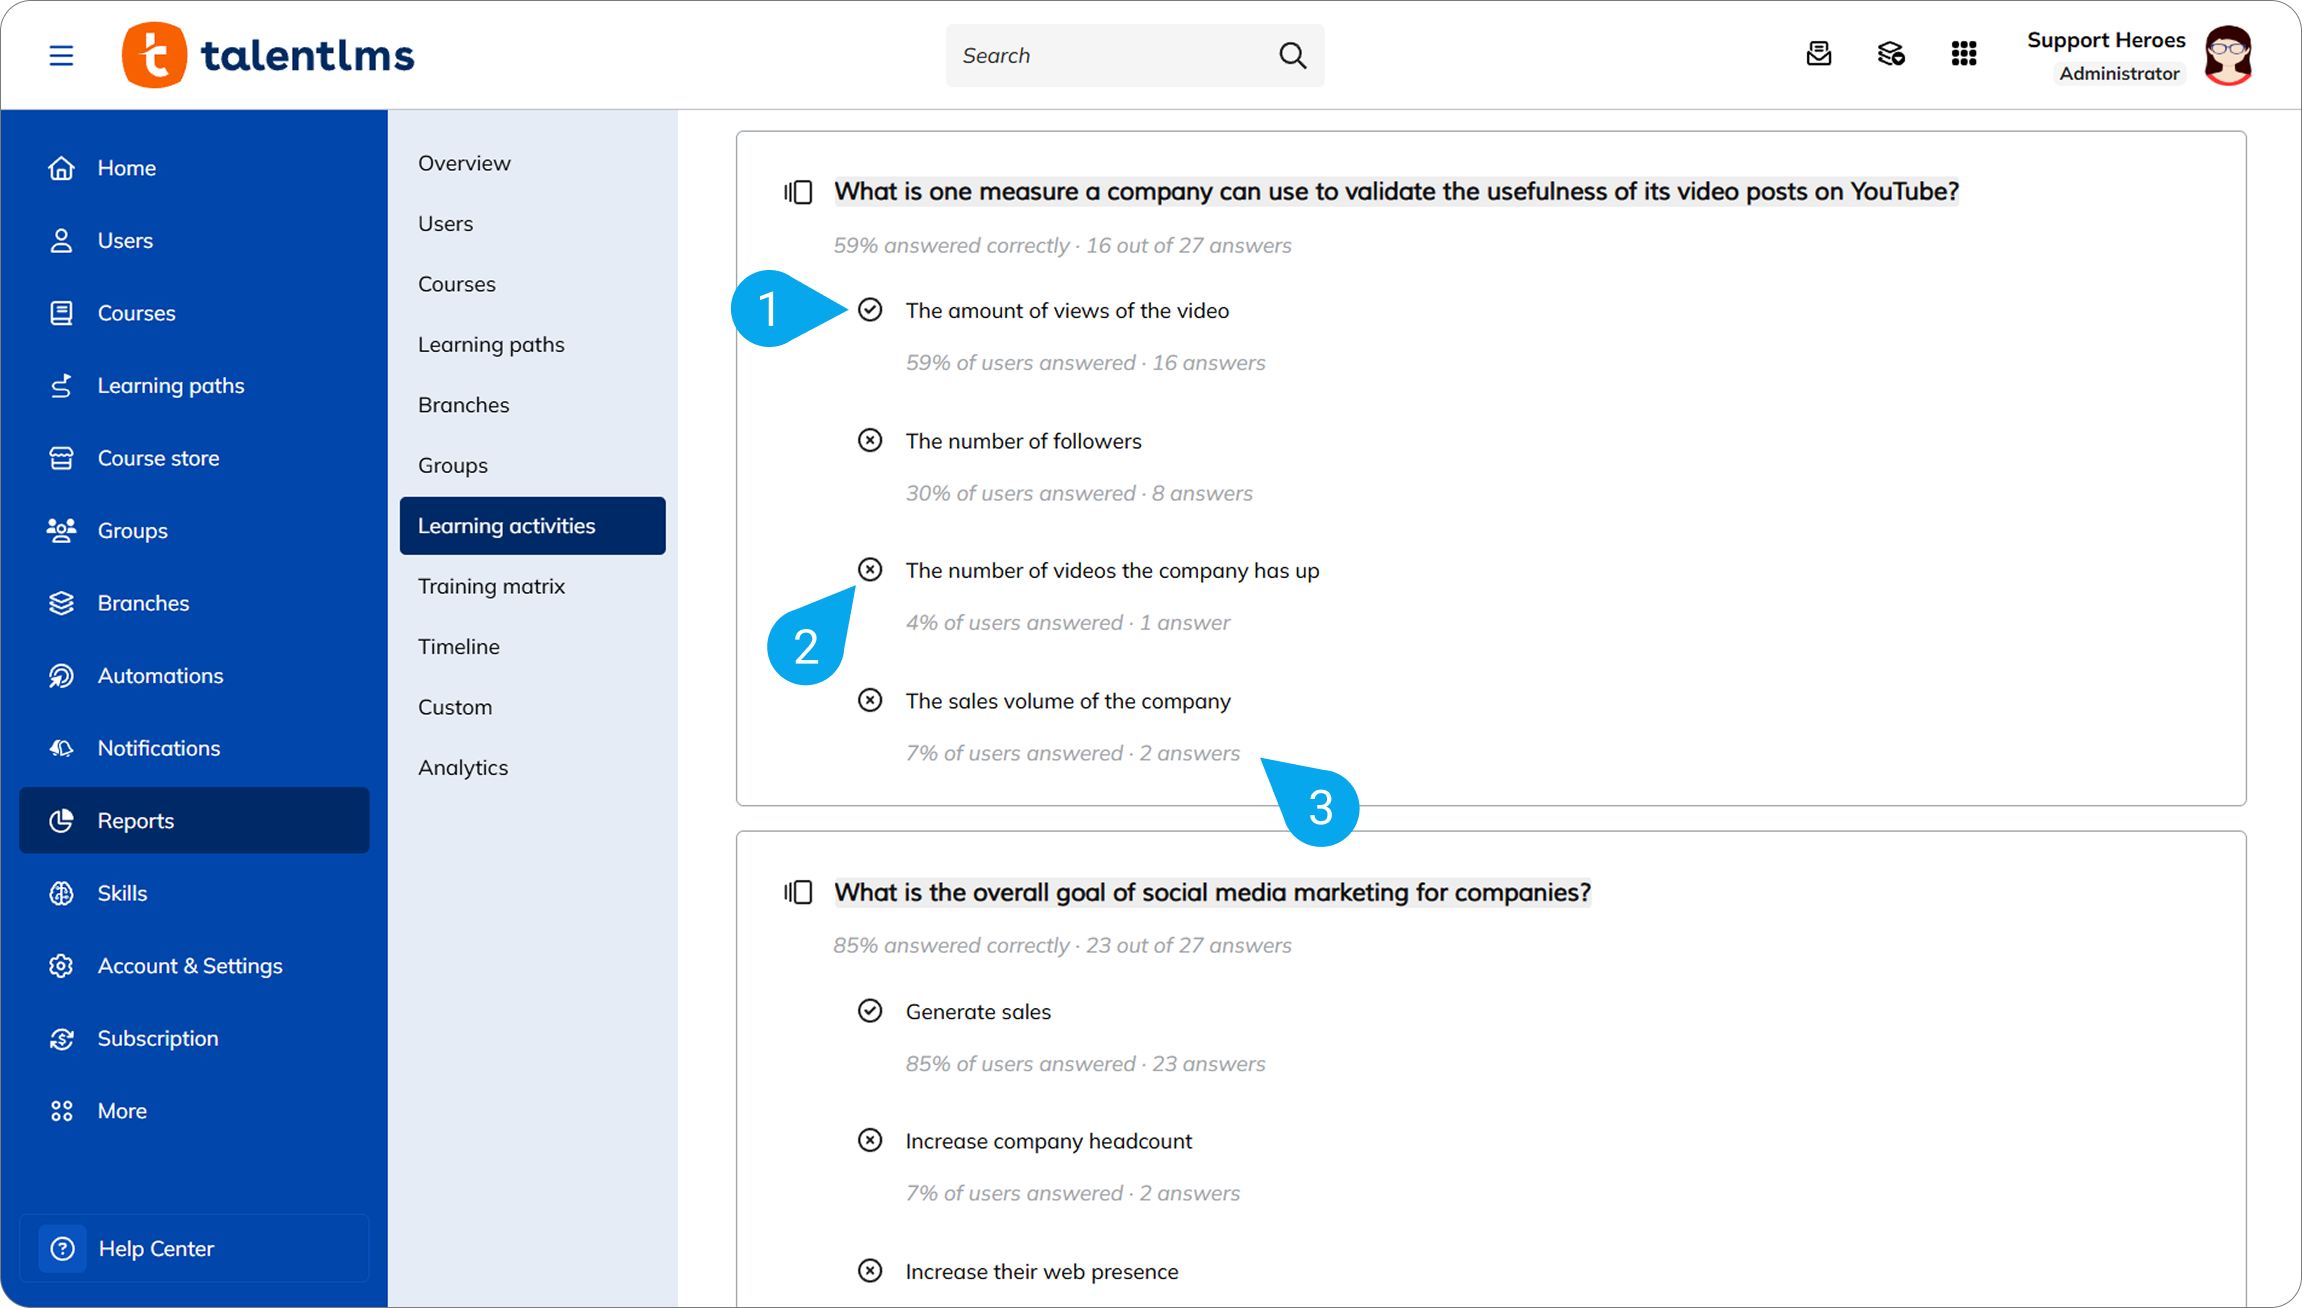Open the hamburger menu icon
The height and width of the screenshot is (1308, 2302).
pos(61,55)
